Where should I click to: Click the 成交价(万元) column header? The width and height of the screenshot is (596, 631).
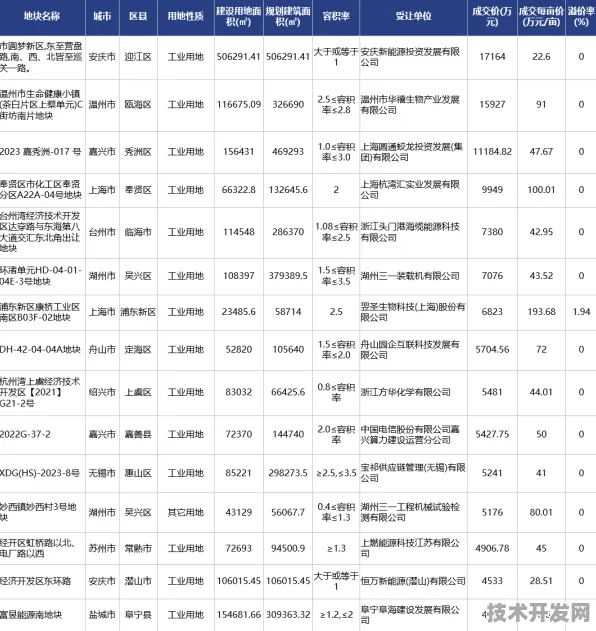[492, 16]
